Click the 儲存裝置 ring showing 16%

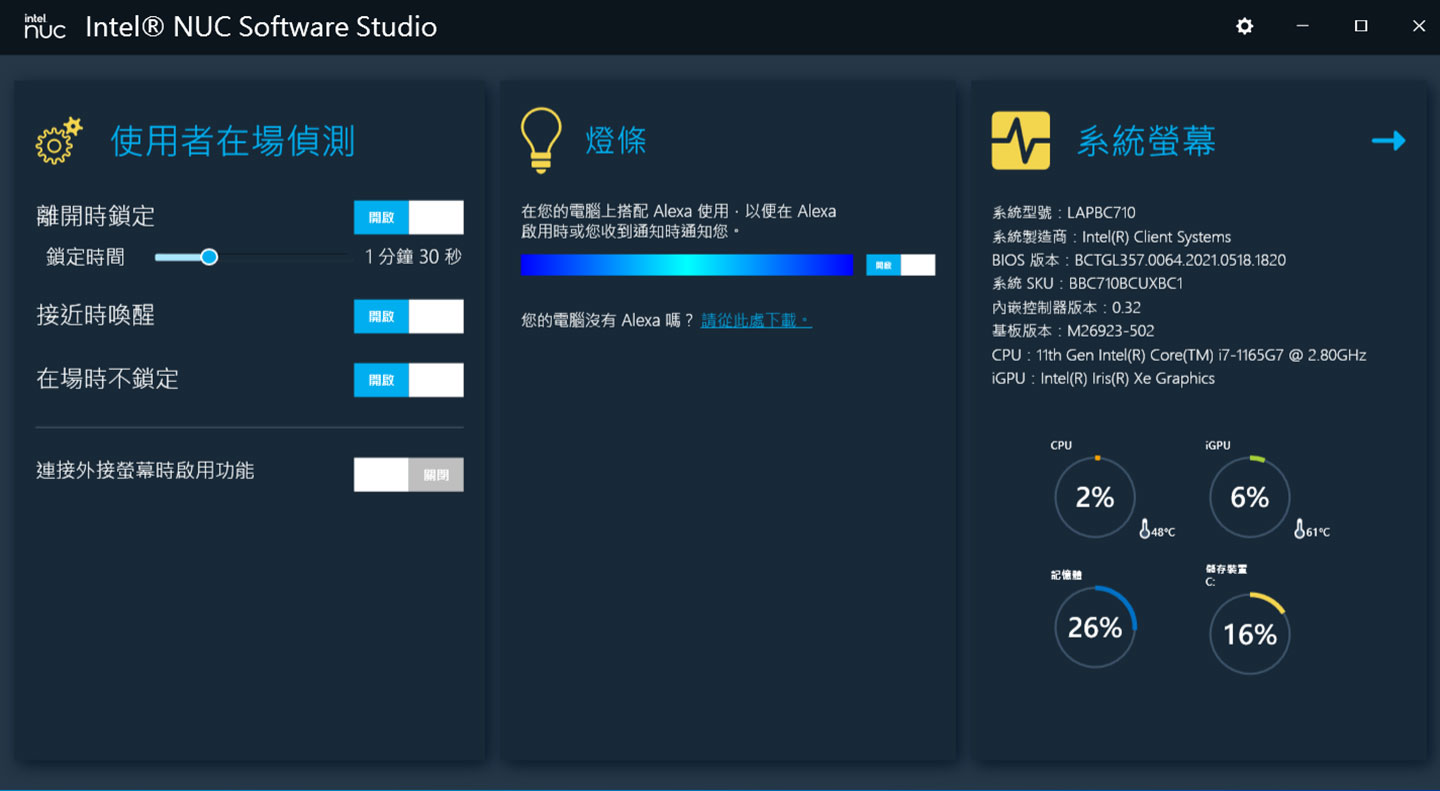(x=1248, y=632)
